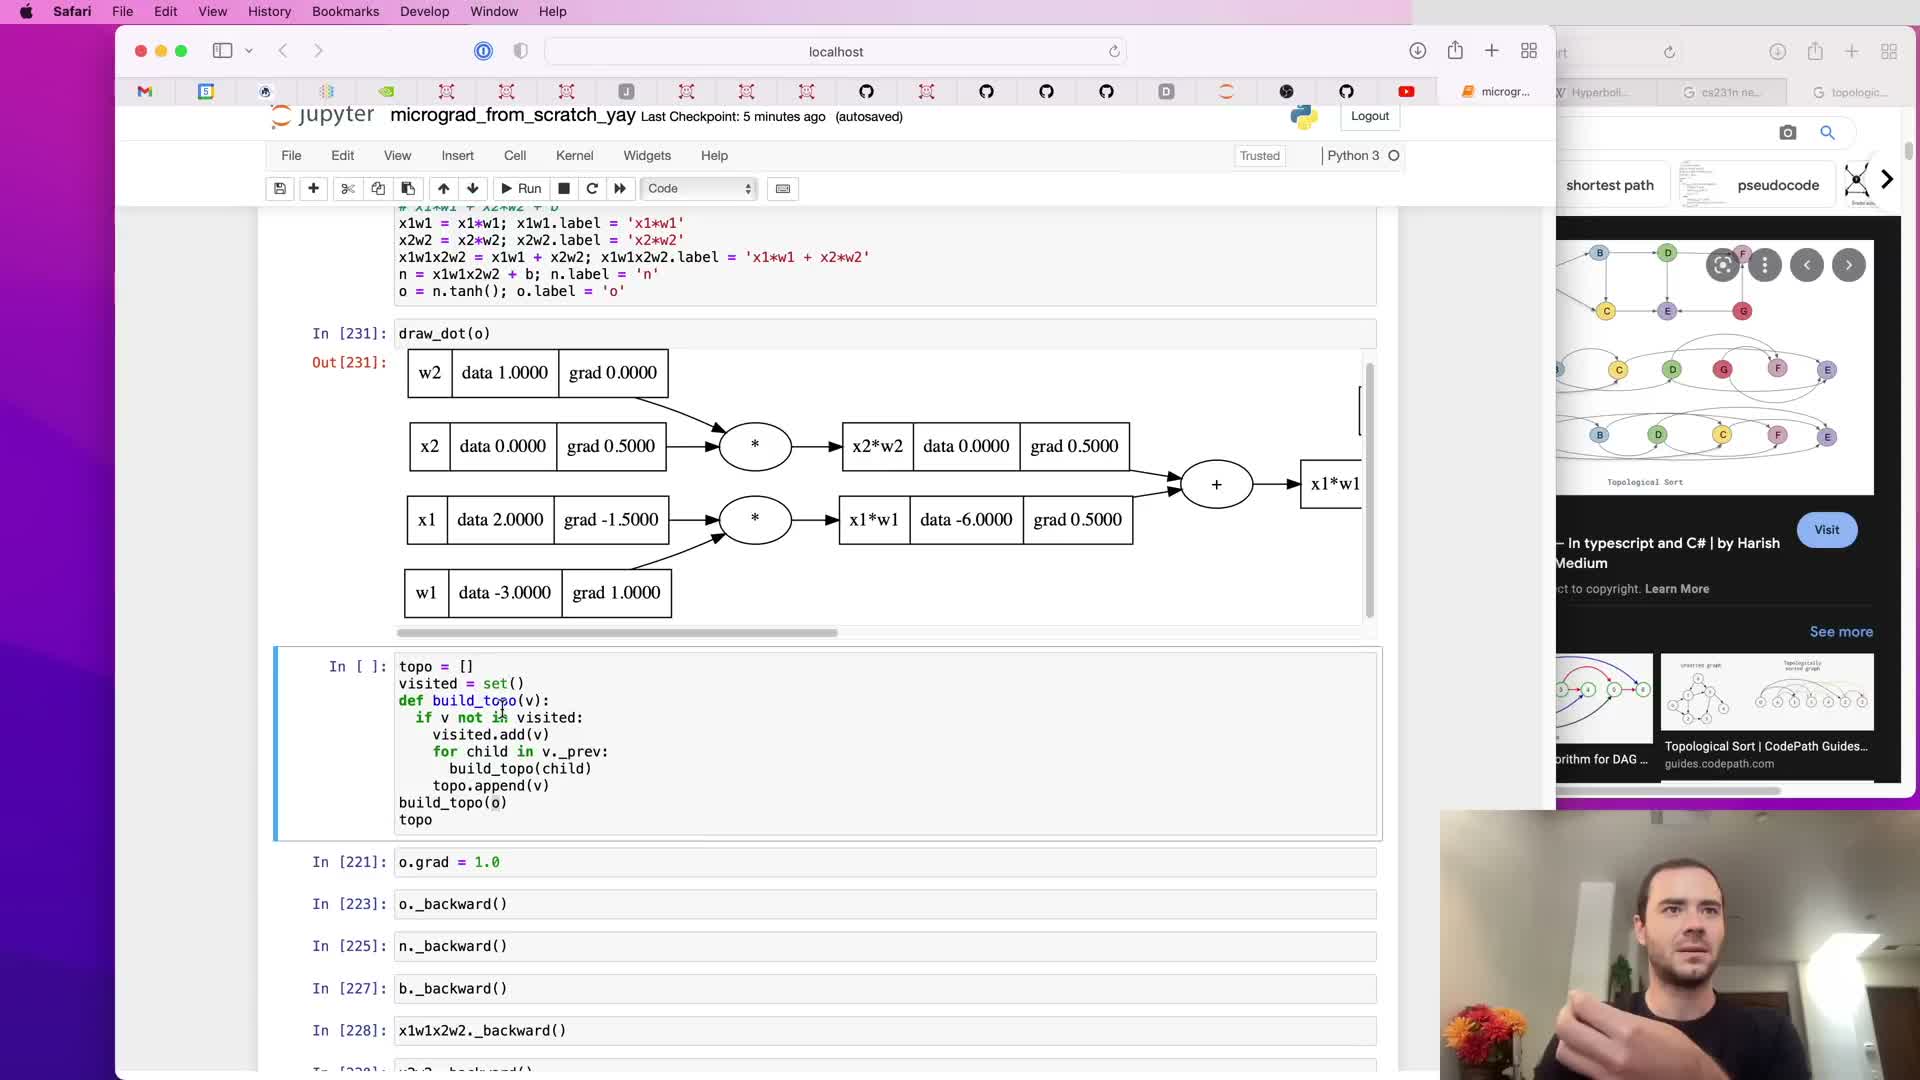Move selected cell up arrow
Screen dimensions: 1920x1080
pyautogui.click(x=443, y=188)
